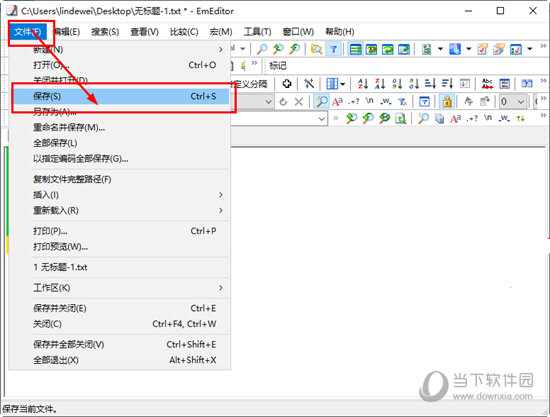
Task: Click the second green magnifier icon in the find bar
Action: click(368, 118)
